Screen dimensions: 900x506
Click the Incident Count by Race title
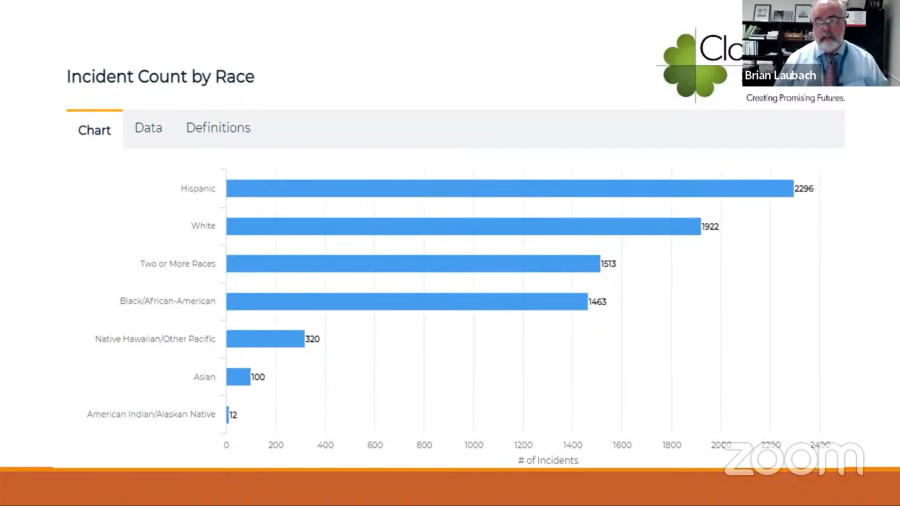[160, 77]
